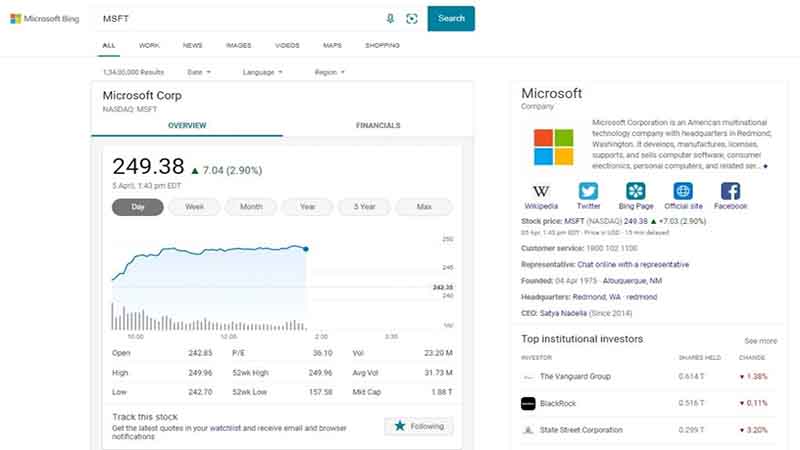800x450 pixels.
Task: Select the FINANCIALS stock tab
Action: click(x=378, y=126)
